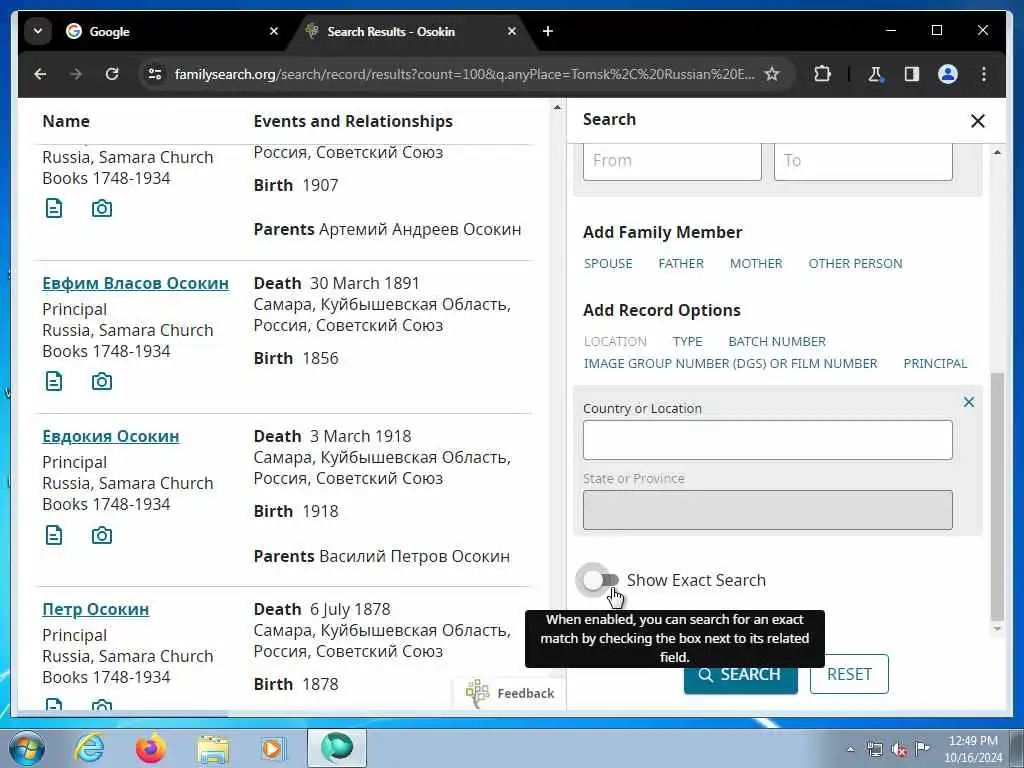1024x768 pixels.
Task: Close the Search panel
Action: [x=978, y=121]
